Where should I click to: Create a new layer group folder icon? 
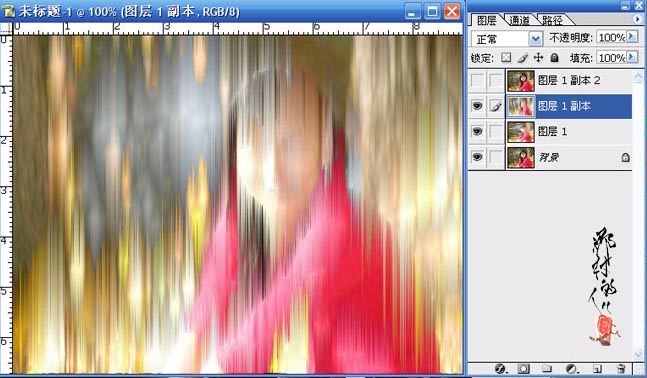coord(547,368)
